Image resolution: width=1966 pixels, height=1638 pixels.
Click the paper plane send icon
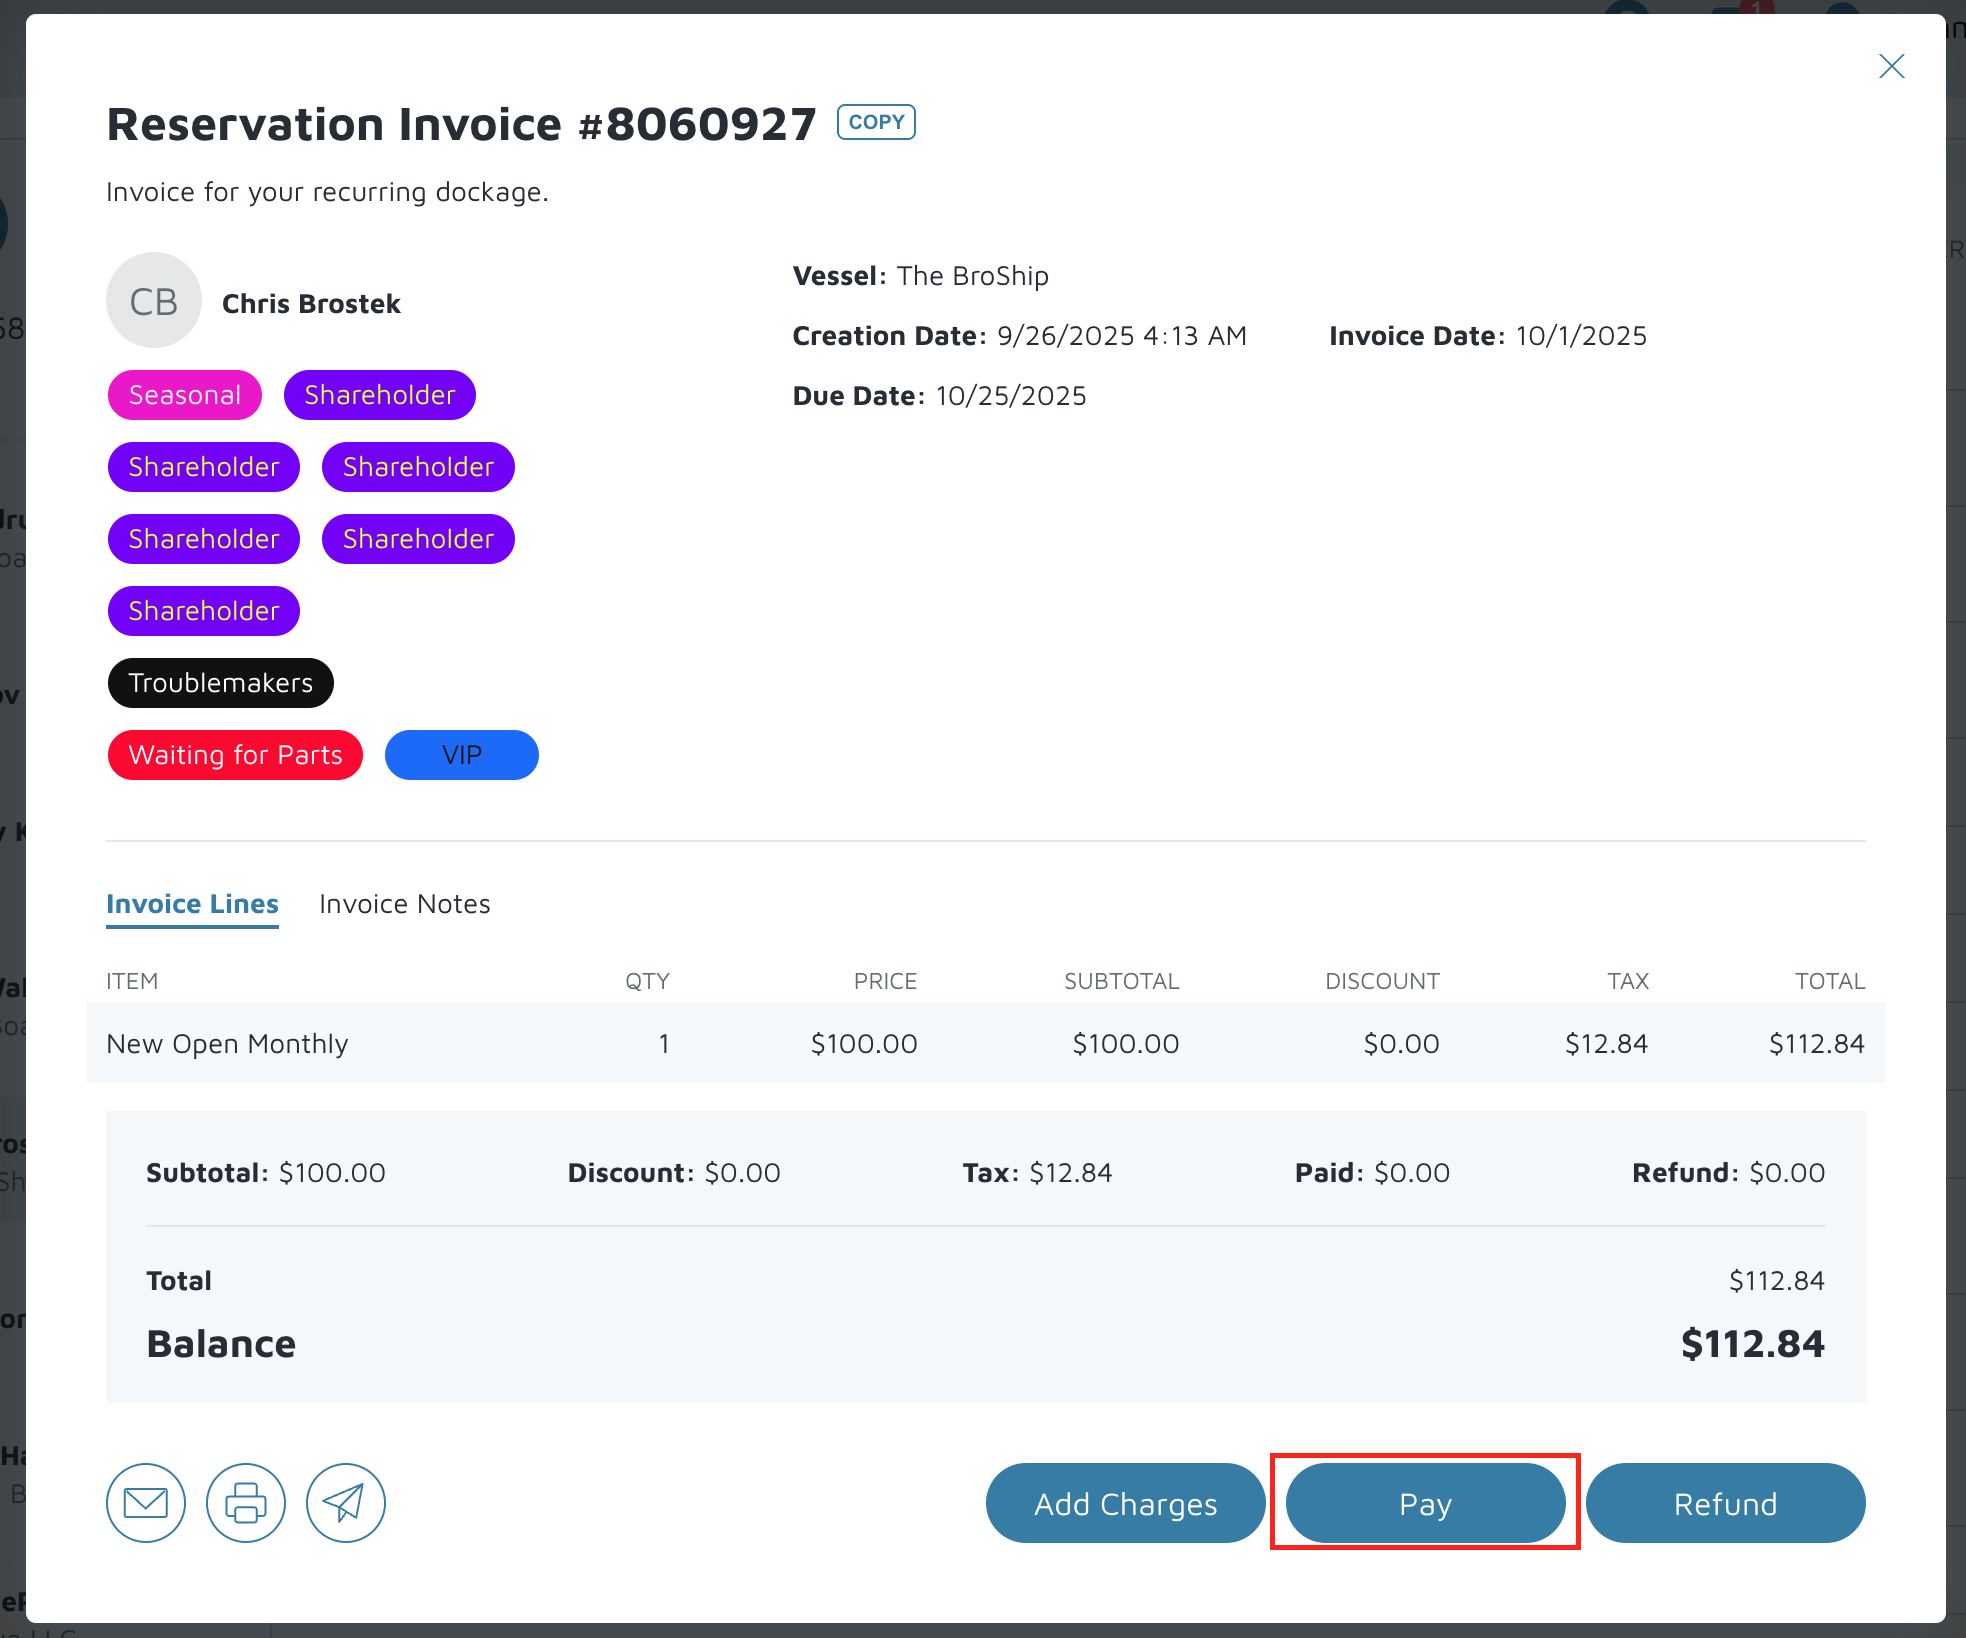(x=346, y=1503)
